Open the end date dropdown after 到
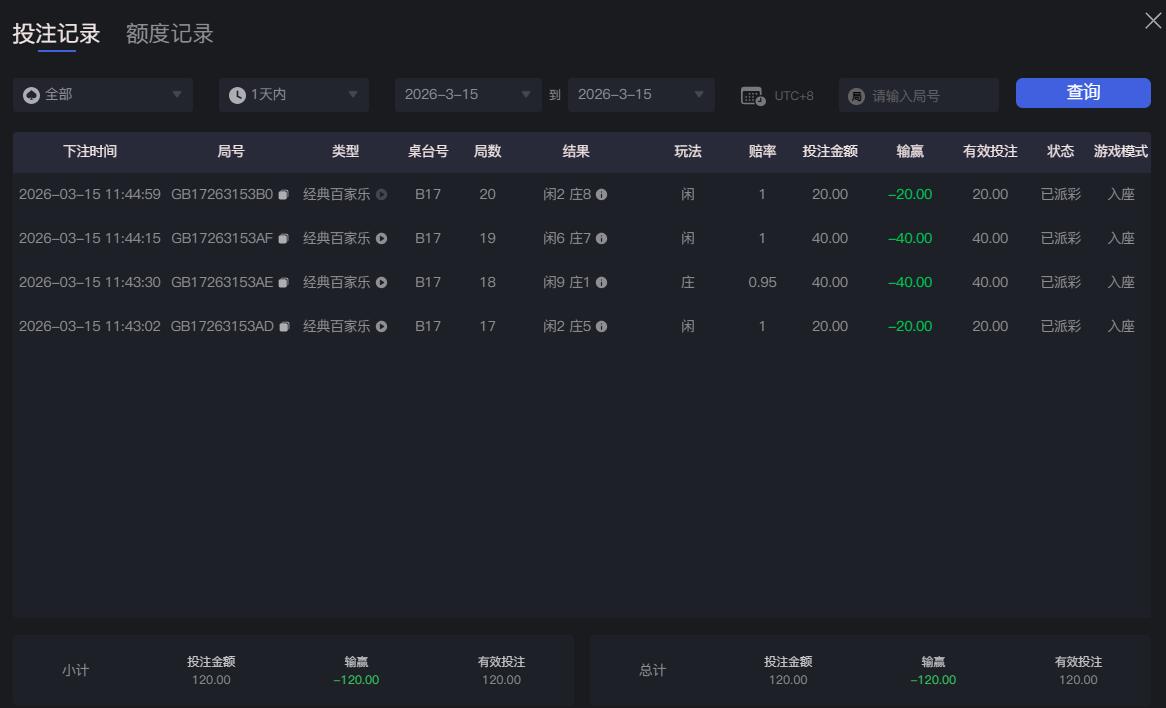The height and width of the screenshot is (708, 1166). pyautogui.click(x=640, y=95)
